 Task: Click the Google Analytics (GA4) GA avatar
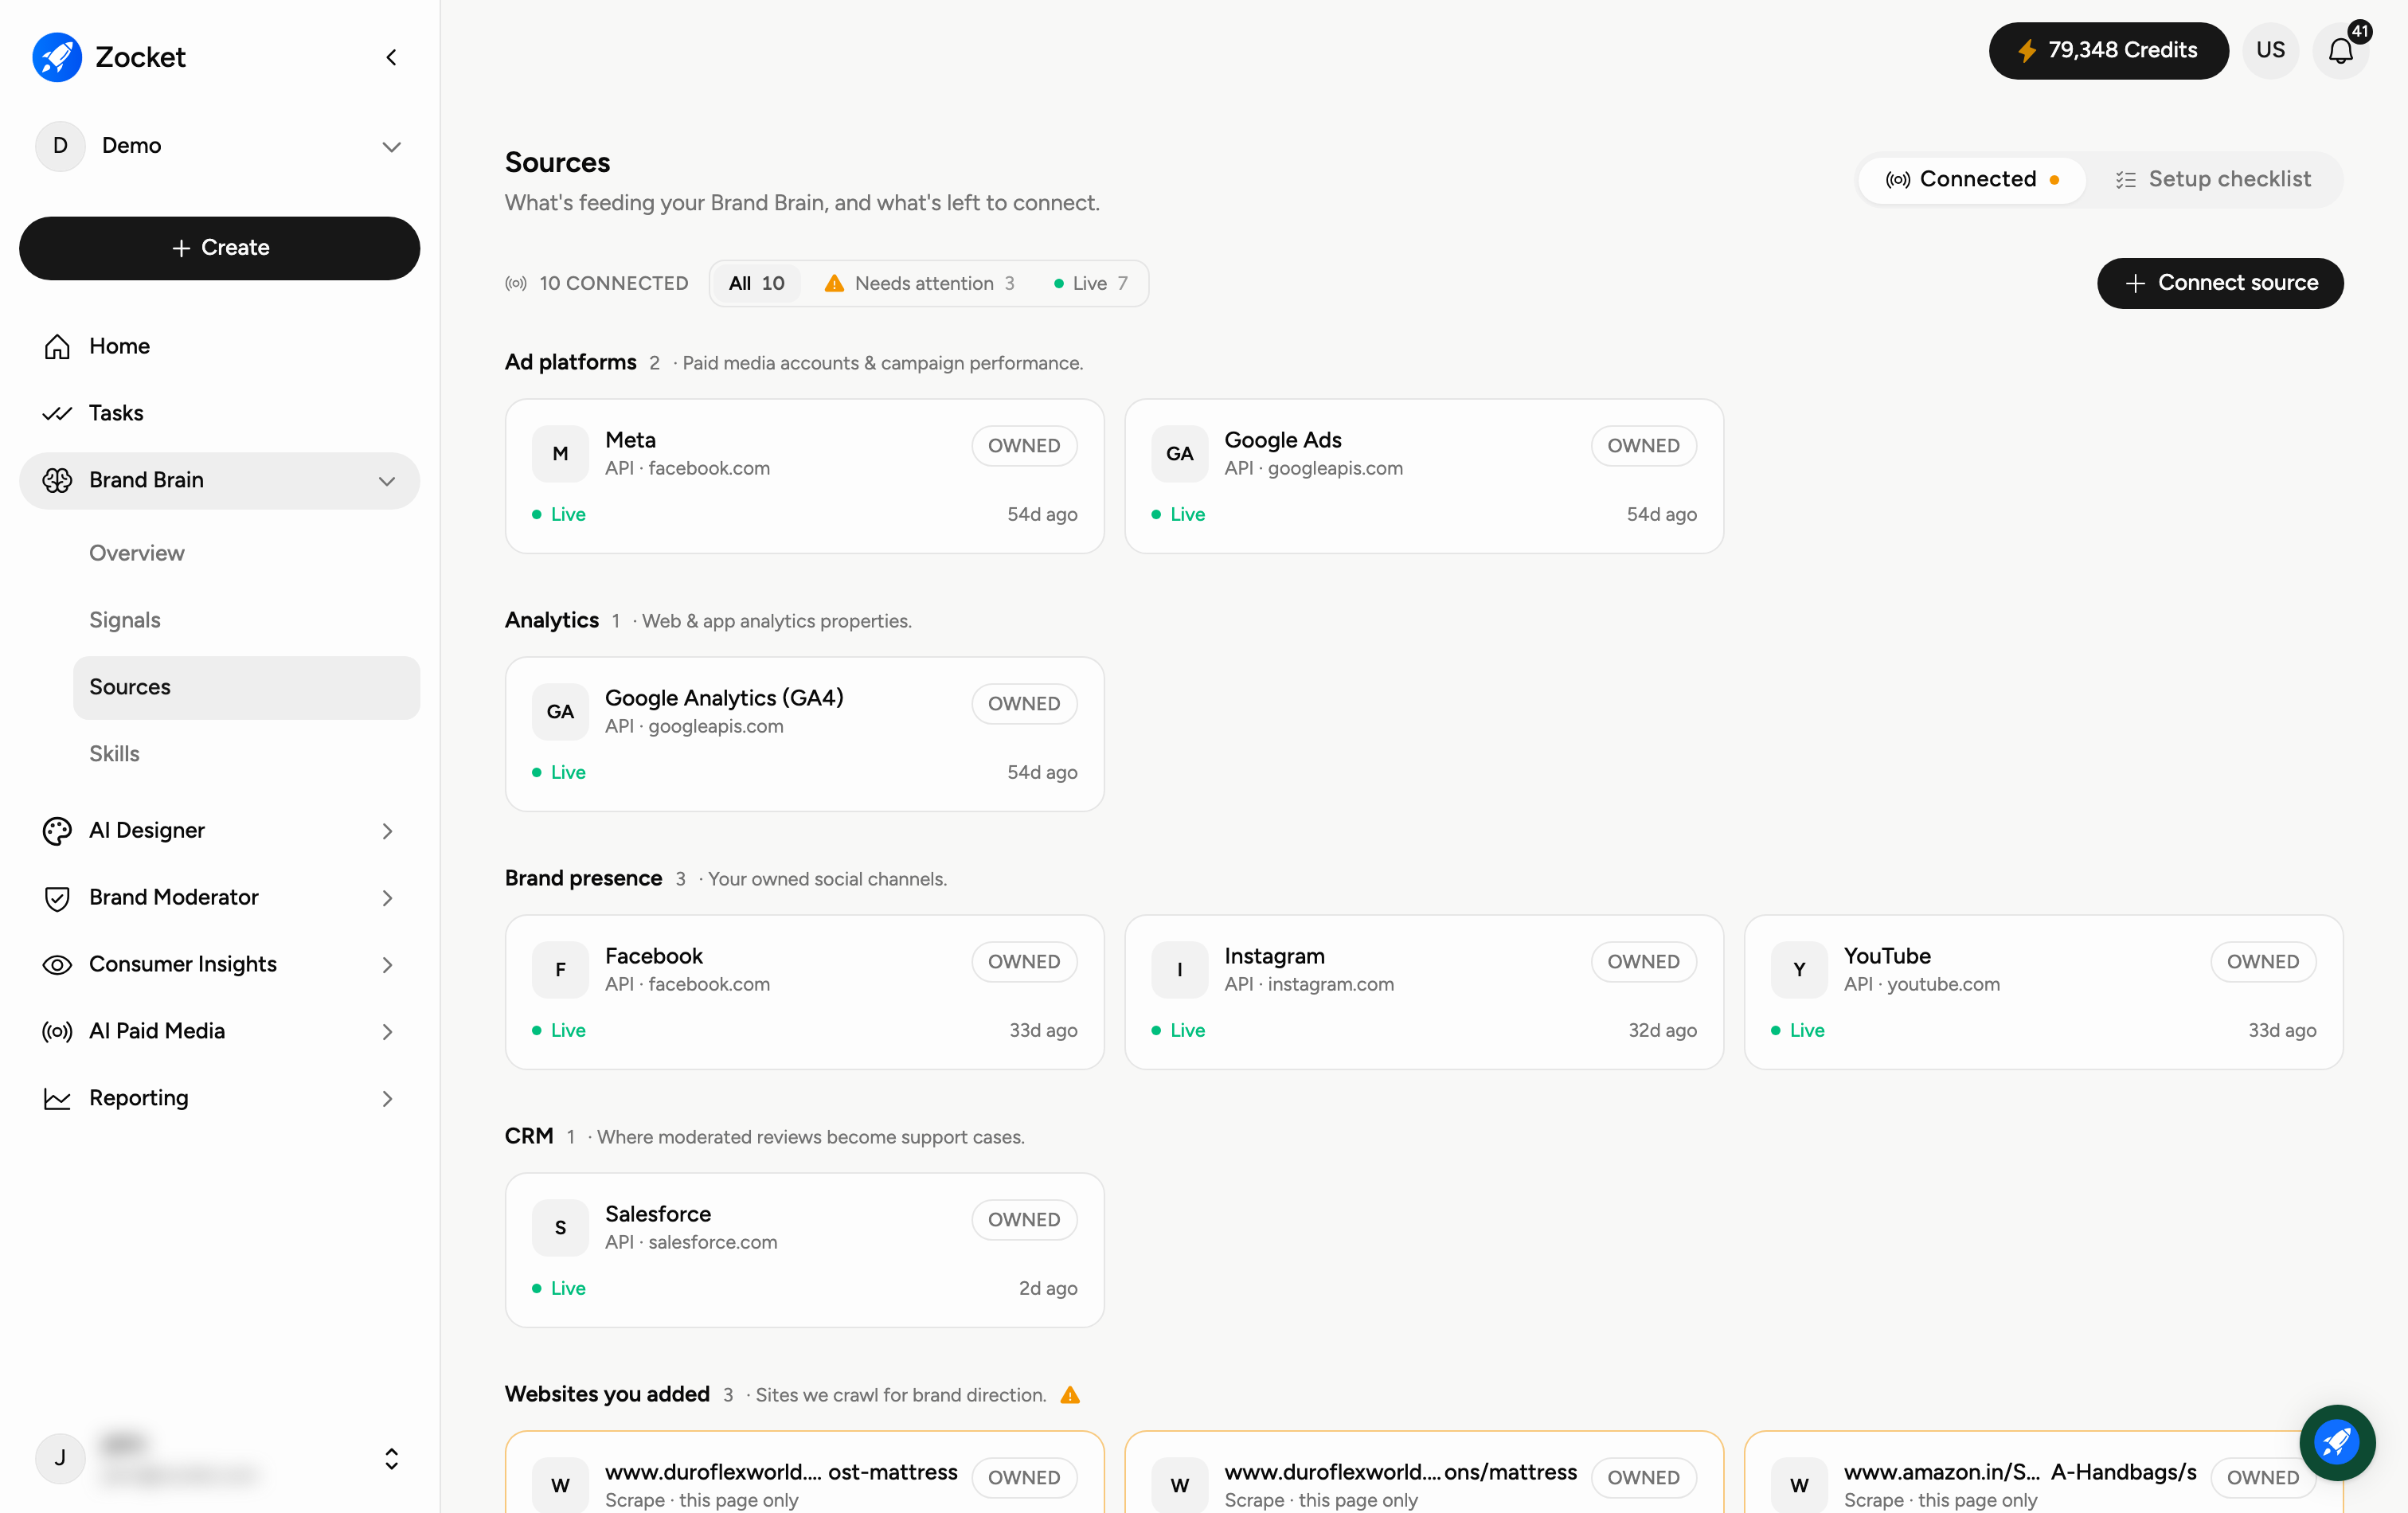coord(560,712)
